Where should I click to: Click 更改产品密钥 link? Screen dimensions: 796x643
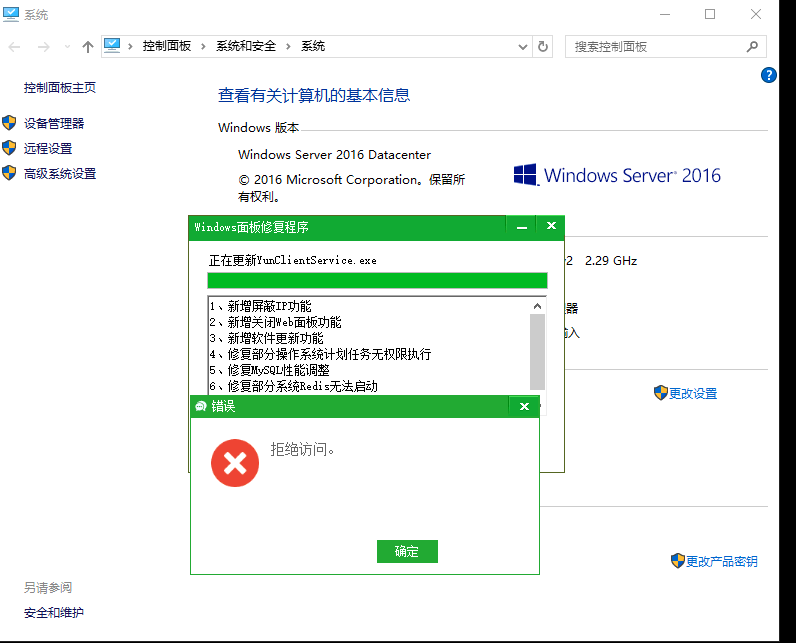[721, 561]
